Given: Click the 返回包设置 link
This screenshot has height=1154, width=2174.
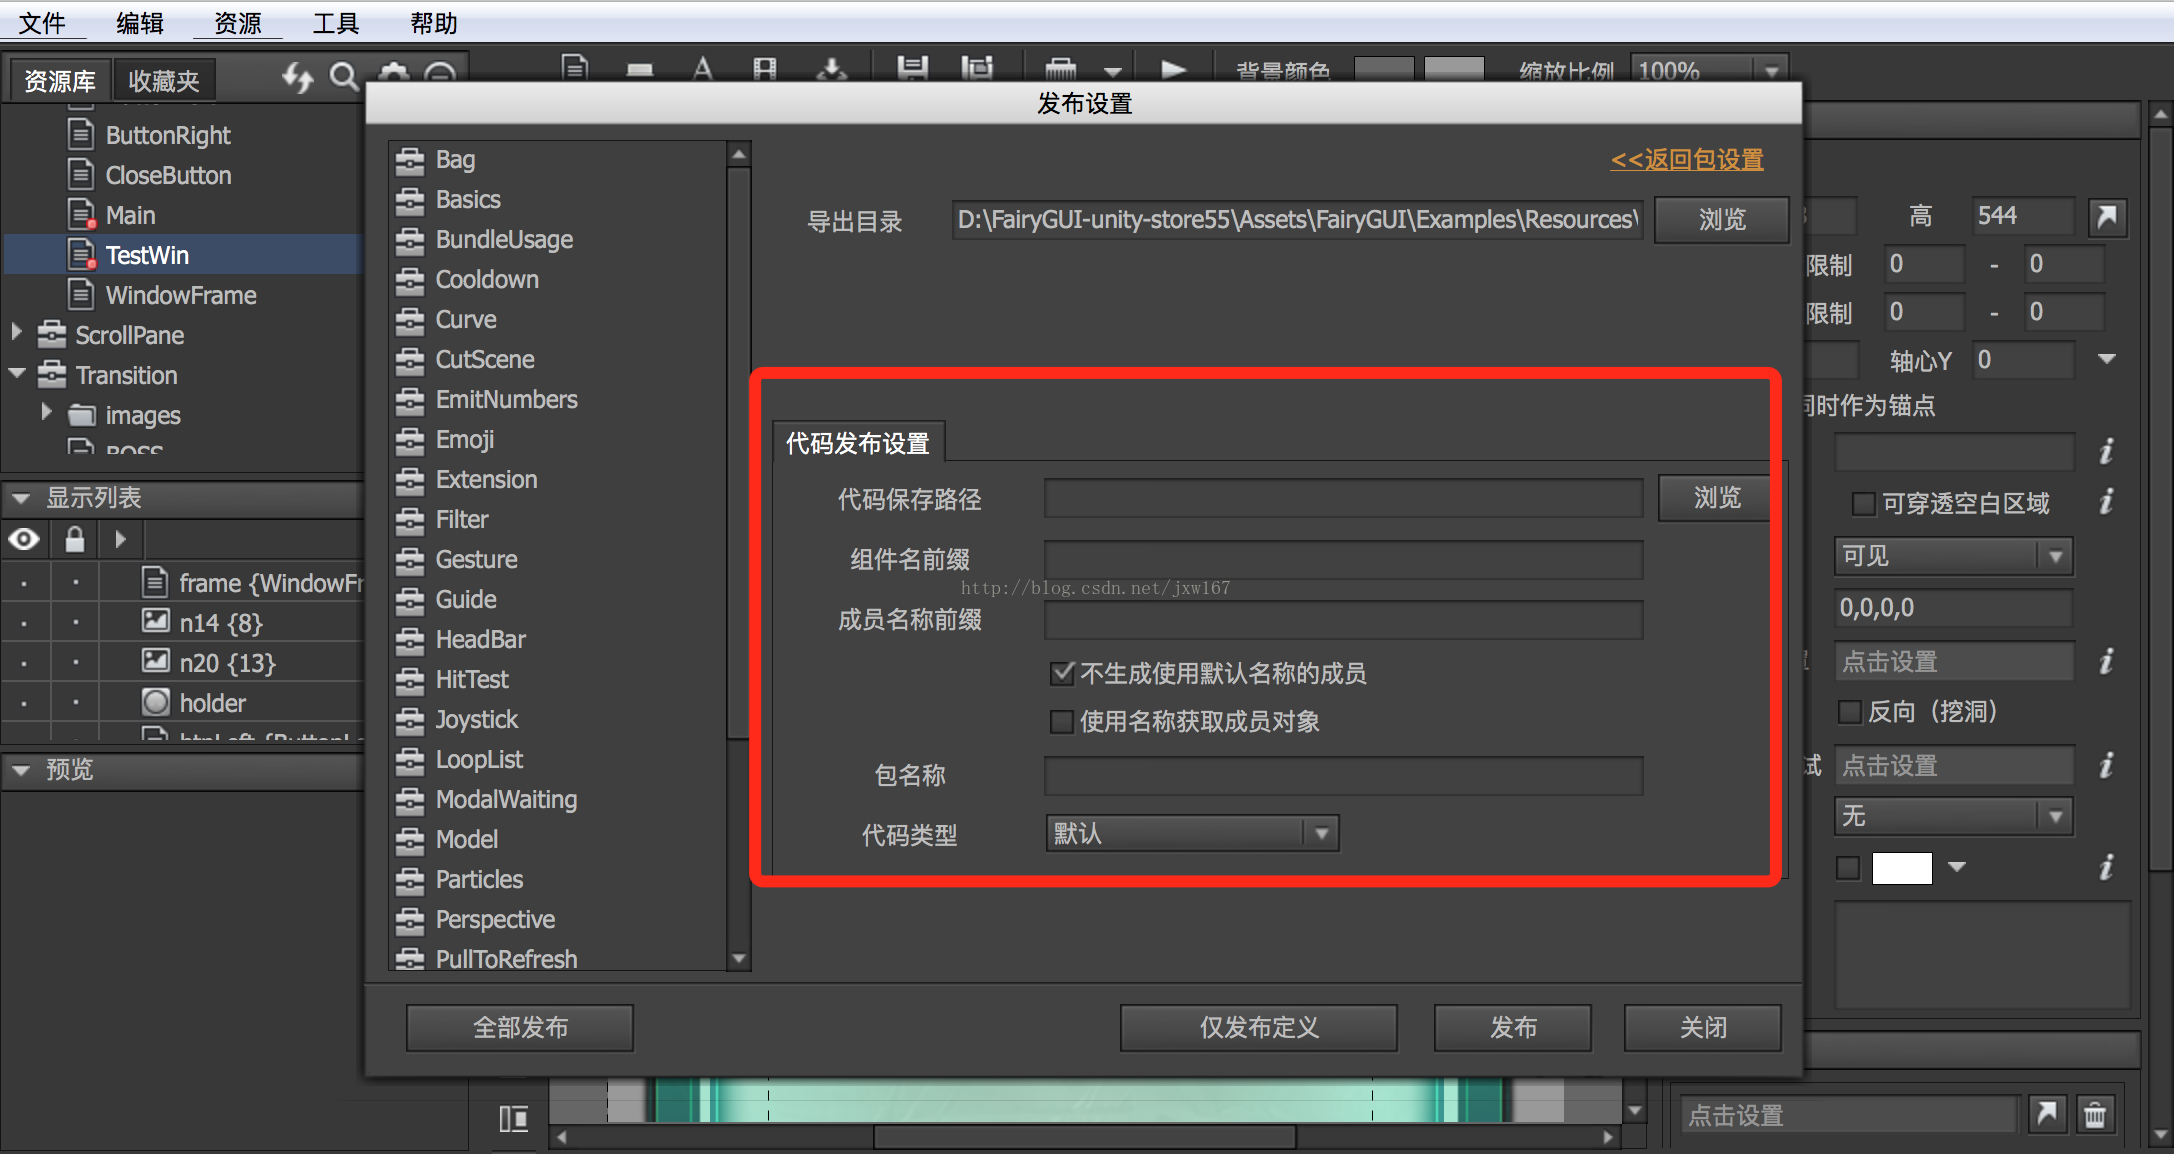Looking at the screenshot, I should (x=1686, y=159).
